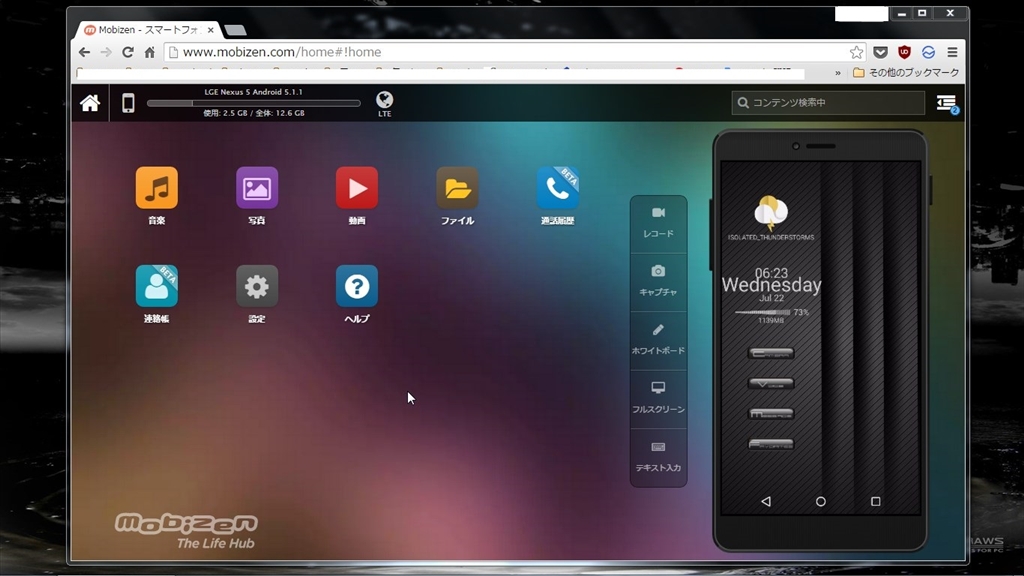
Task: Open the 設定 settings gear icon
Action: click(x=257, y=286)
